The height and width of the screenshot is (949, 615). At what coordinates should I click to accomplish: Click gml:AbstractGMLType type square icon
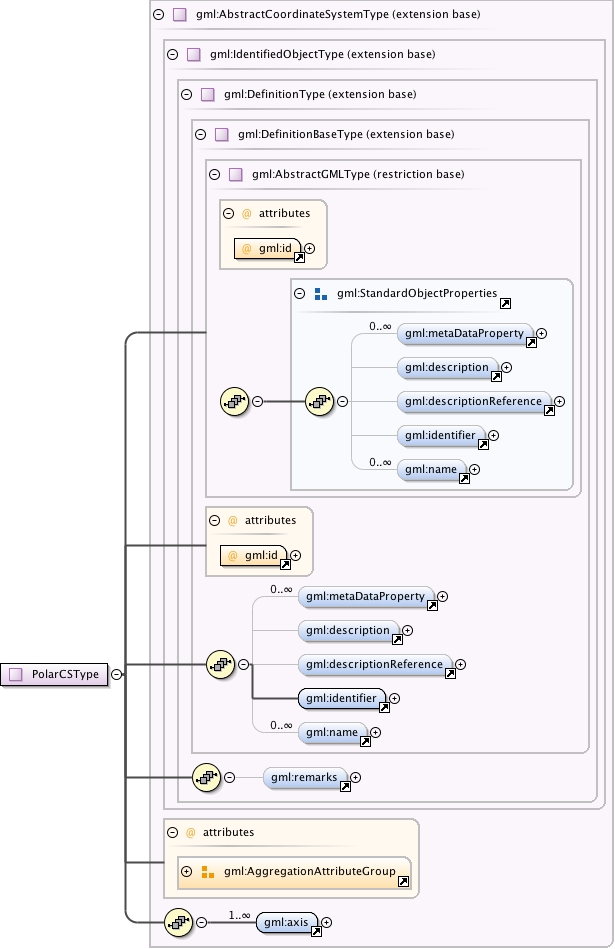(235, 174)
